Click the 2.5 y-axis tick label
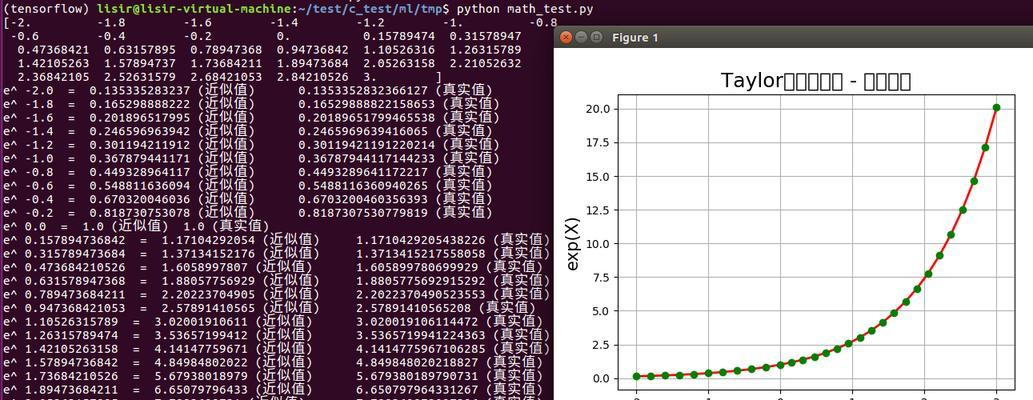The image size is (1033, 400). 603,345
